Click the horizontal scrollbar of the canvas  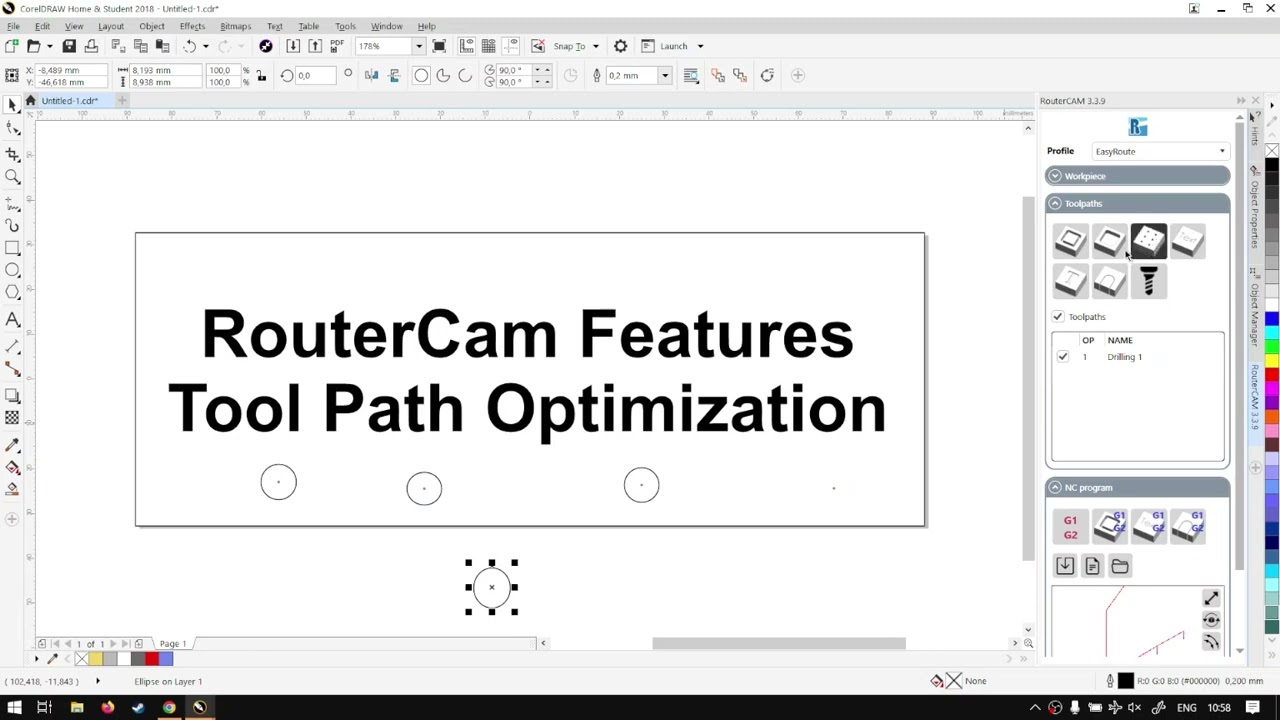tap(779, 644)
